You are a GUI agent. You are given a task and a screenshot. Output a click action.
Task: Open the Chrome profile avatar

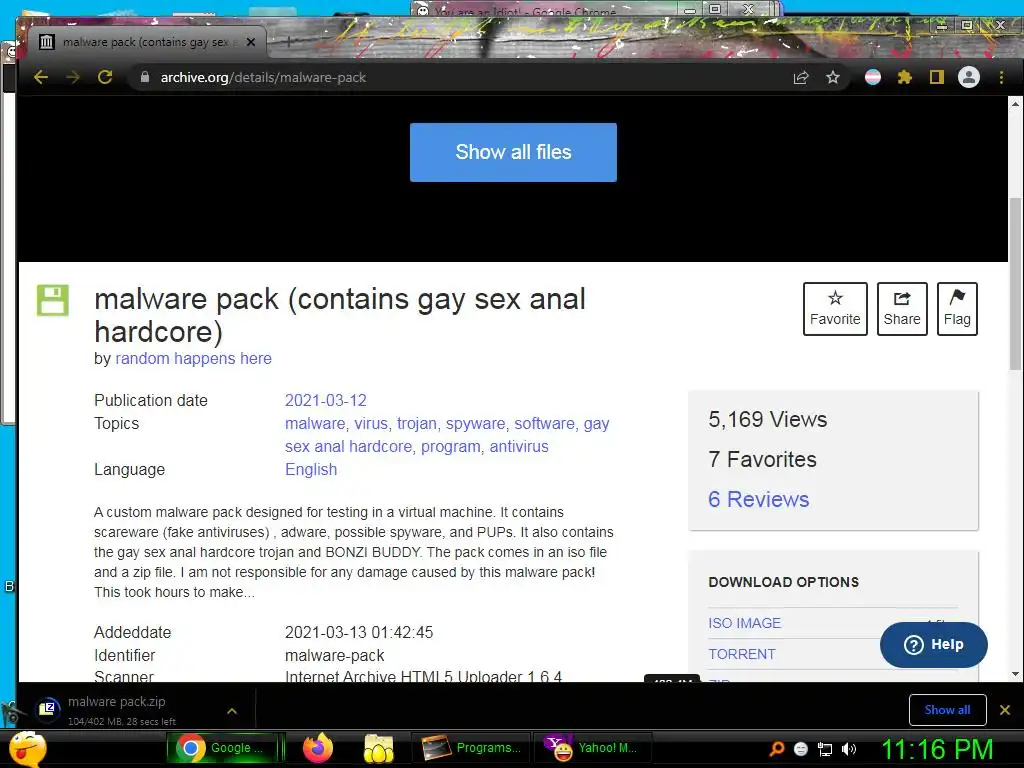pos(968,77)
